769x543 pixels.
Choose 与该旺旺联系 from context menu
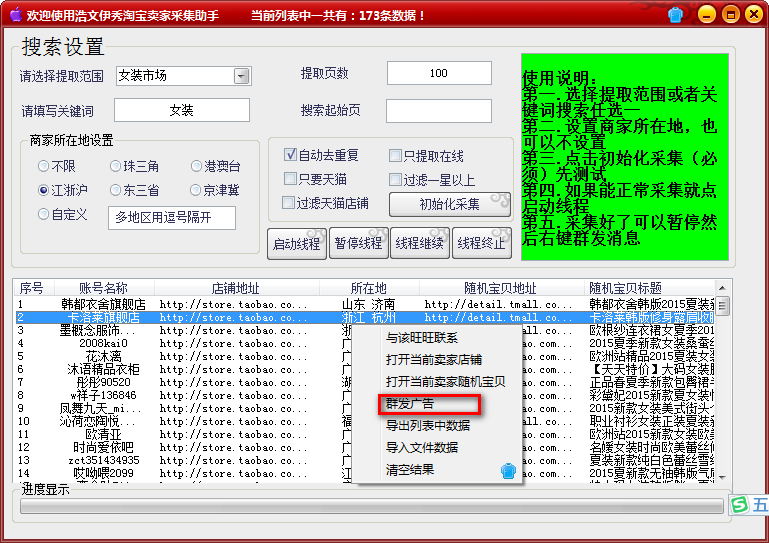(422, 338)
